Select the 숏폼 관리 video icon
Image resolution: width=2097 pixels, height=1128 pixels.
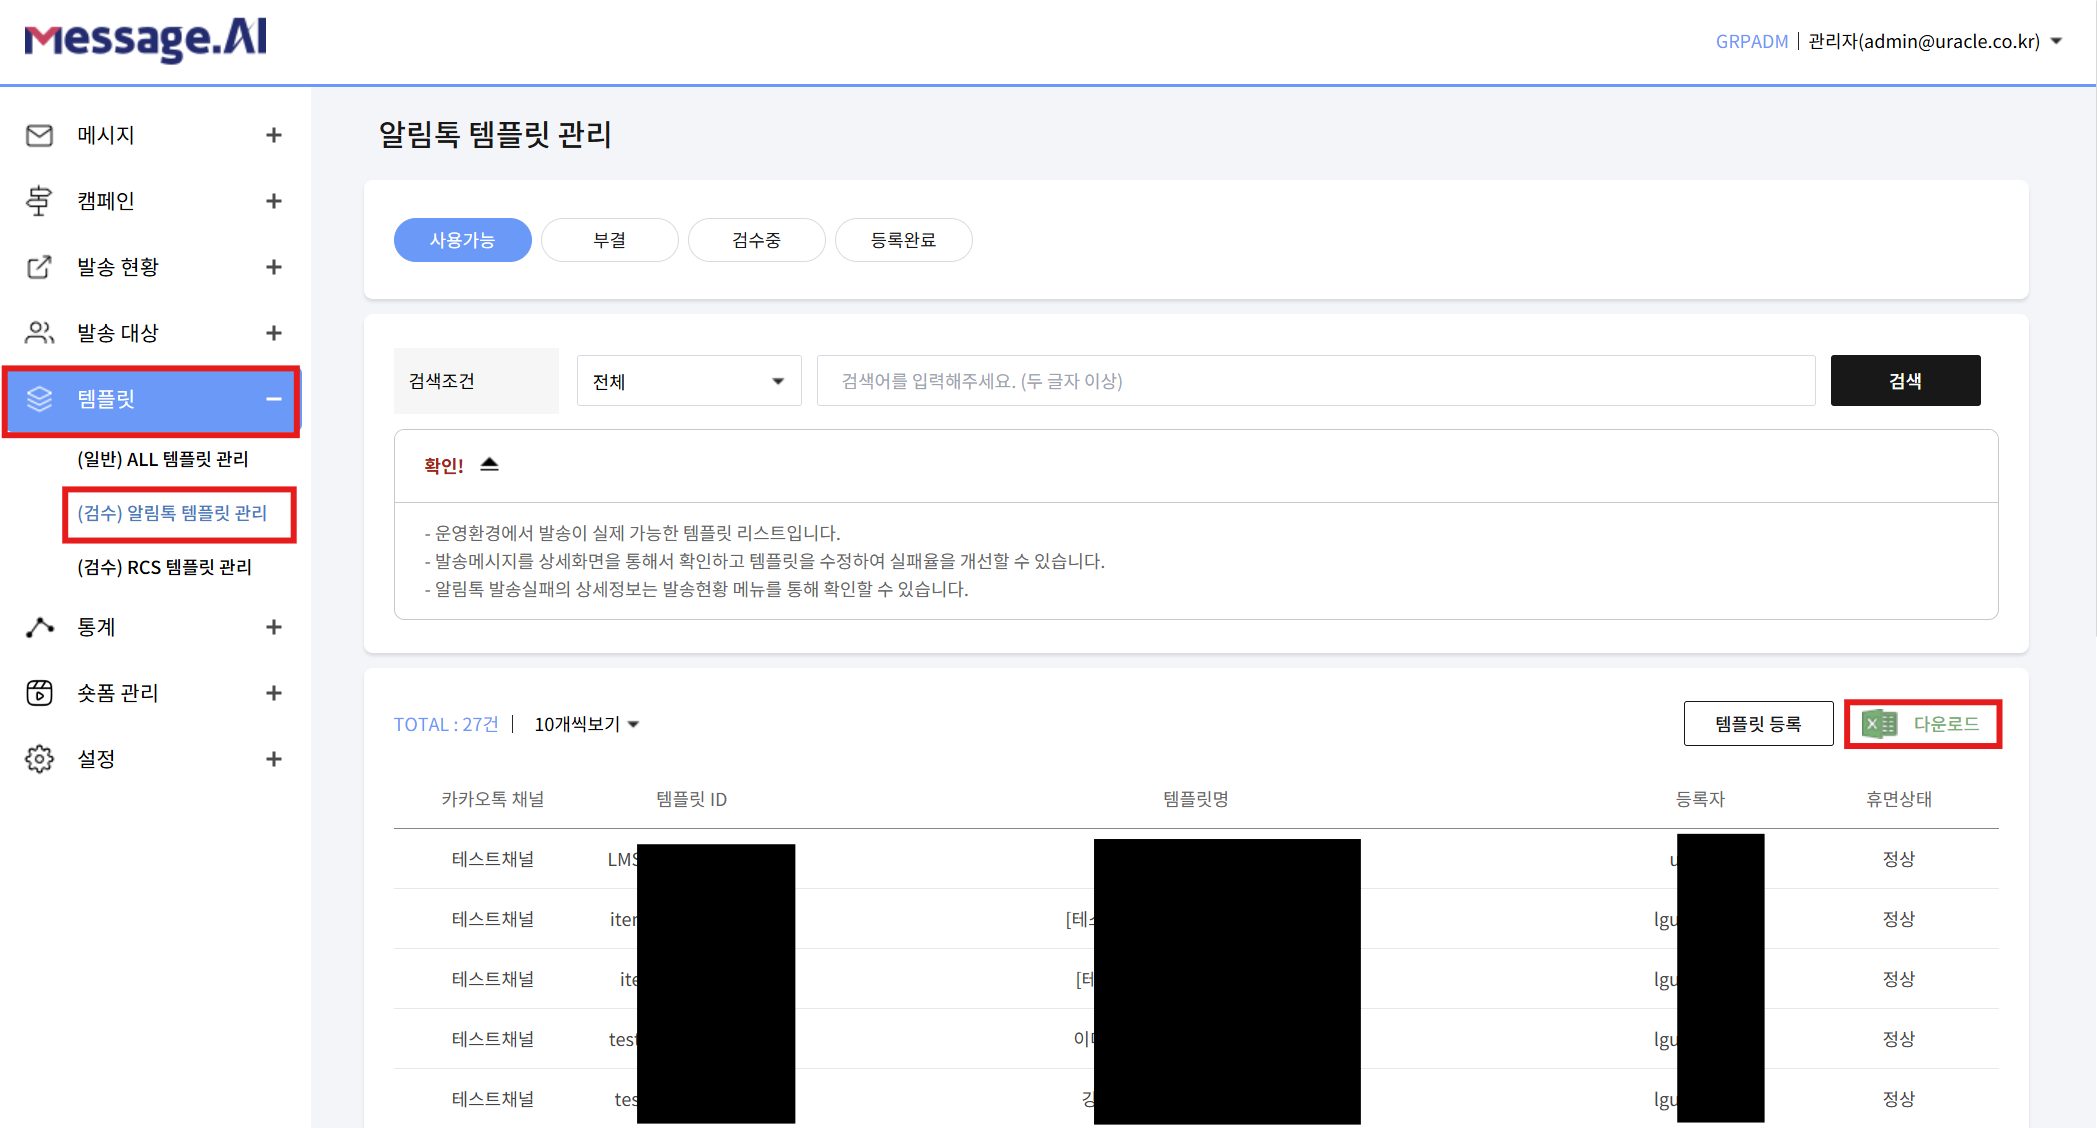pos(39,692)
